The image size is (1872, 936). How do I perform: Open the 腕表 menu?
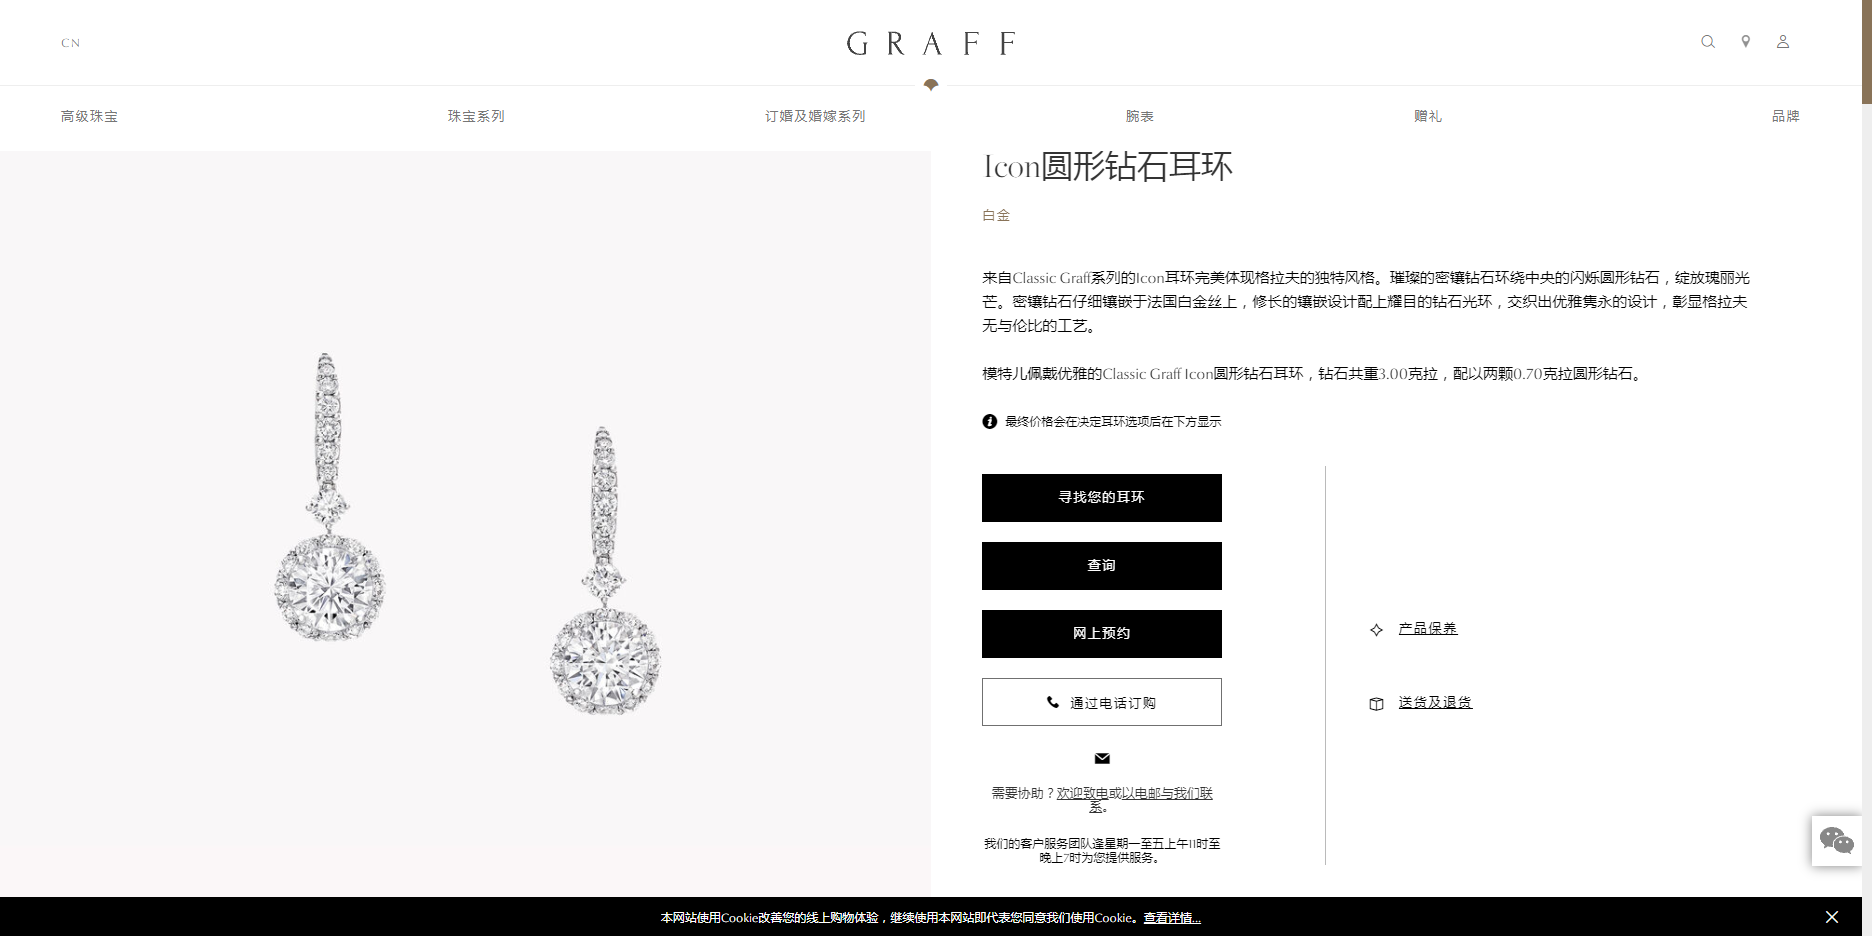(x=1140, y=116)
